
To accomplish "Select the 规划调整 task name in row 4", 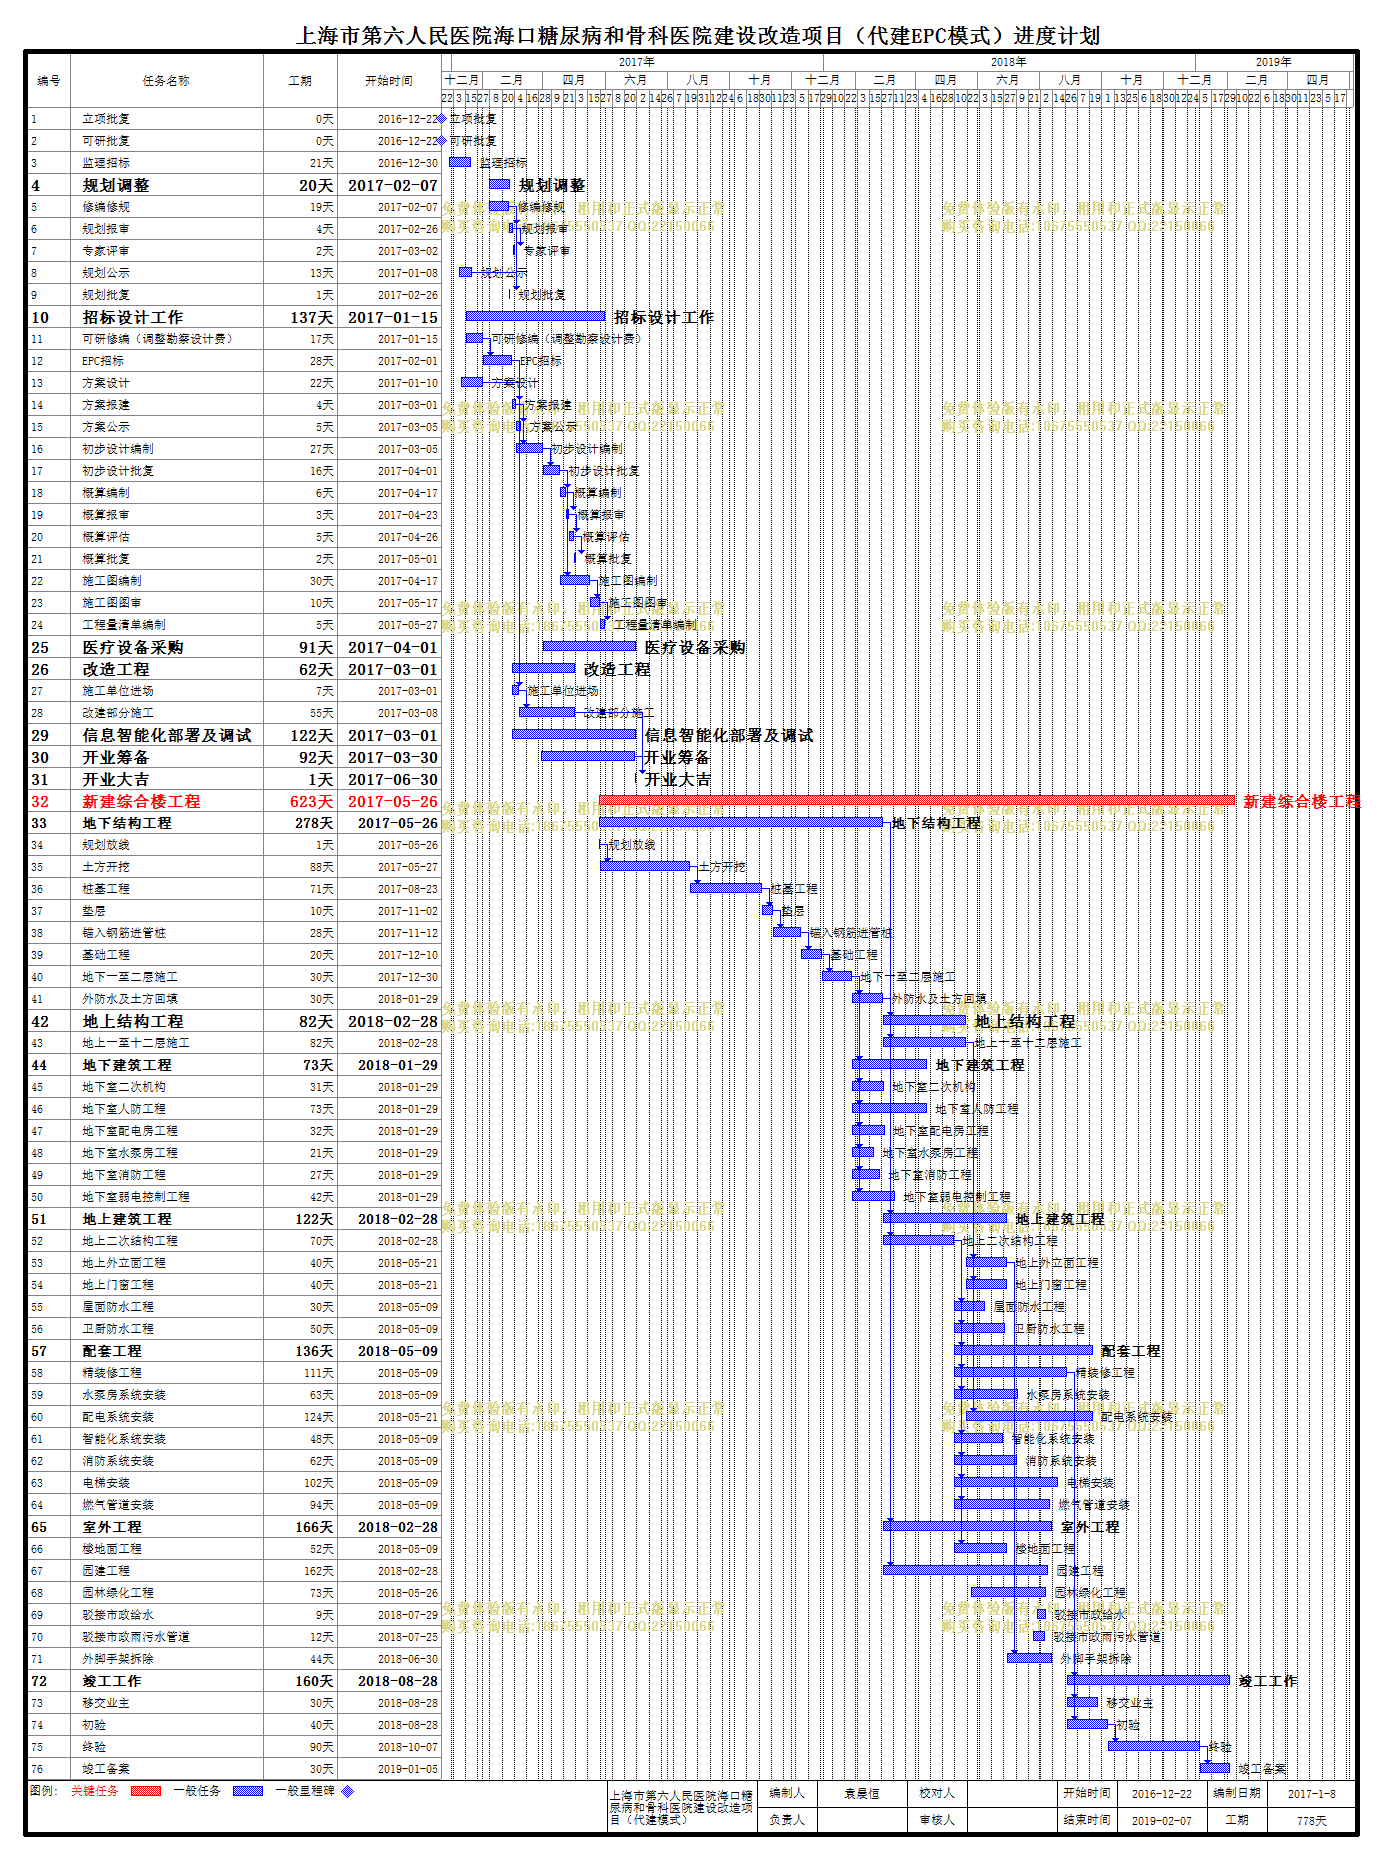I will pyautogui.click(x=116, y=185).
